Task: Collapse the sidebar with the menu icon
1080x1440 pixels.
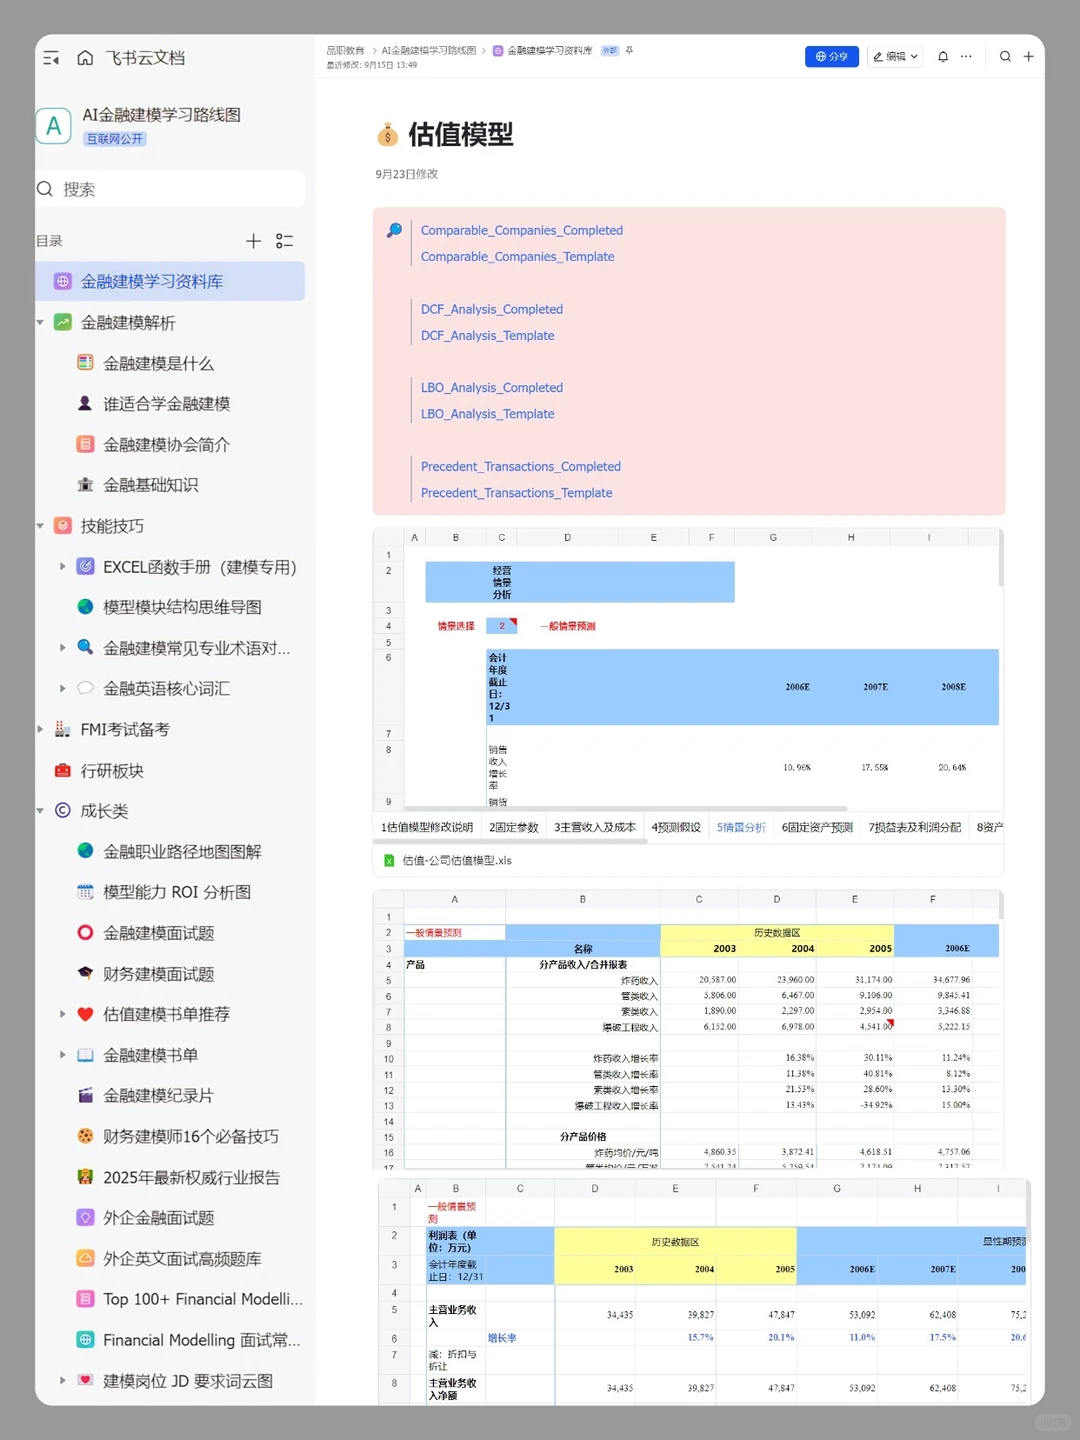Action: coord(51,58)
